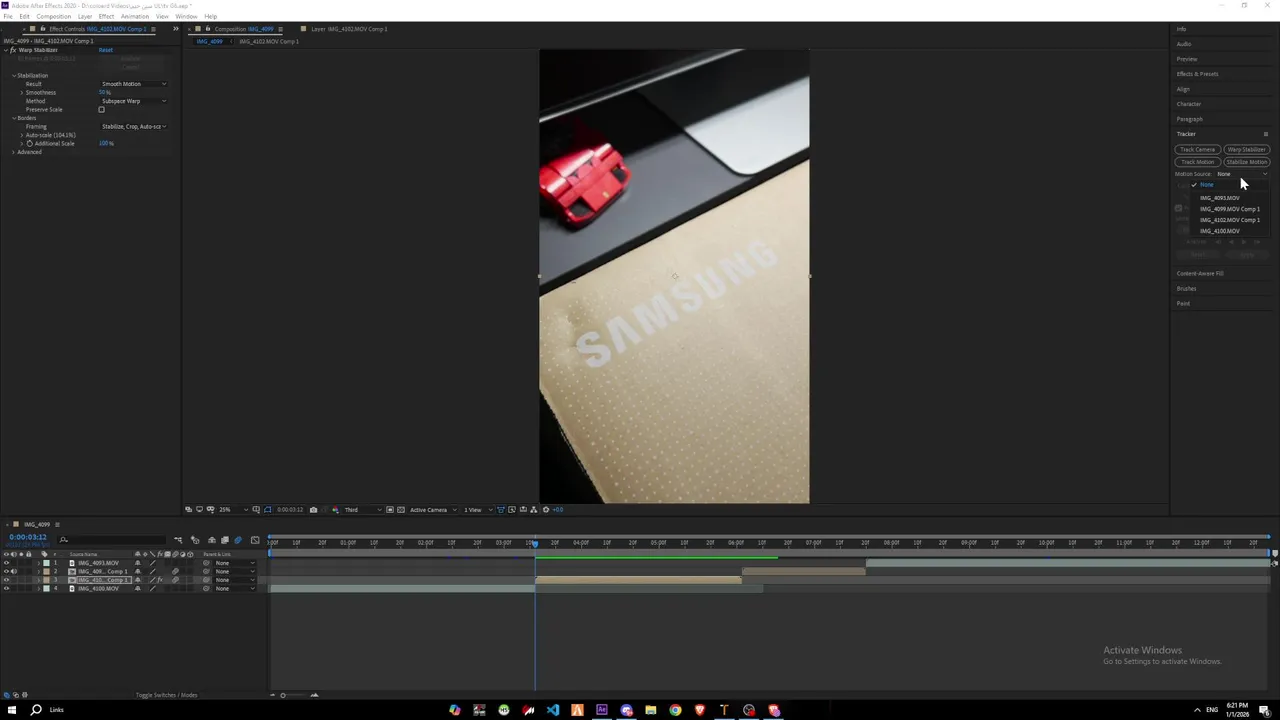
Task: Toggle Frame Blending switch icon in timeline
Action: click(224, 540)
